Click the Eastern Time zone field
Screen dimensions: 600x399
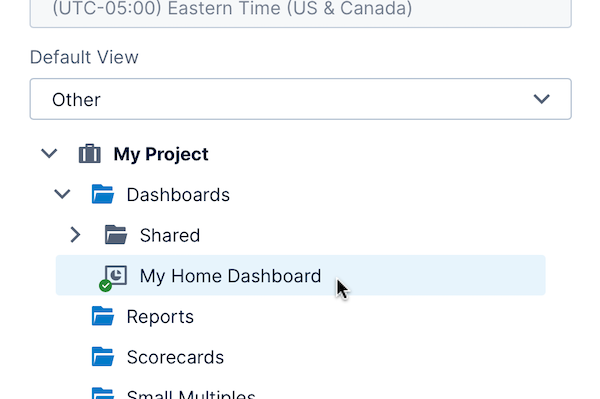[300, 11]
